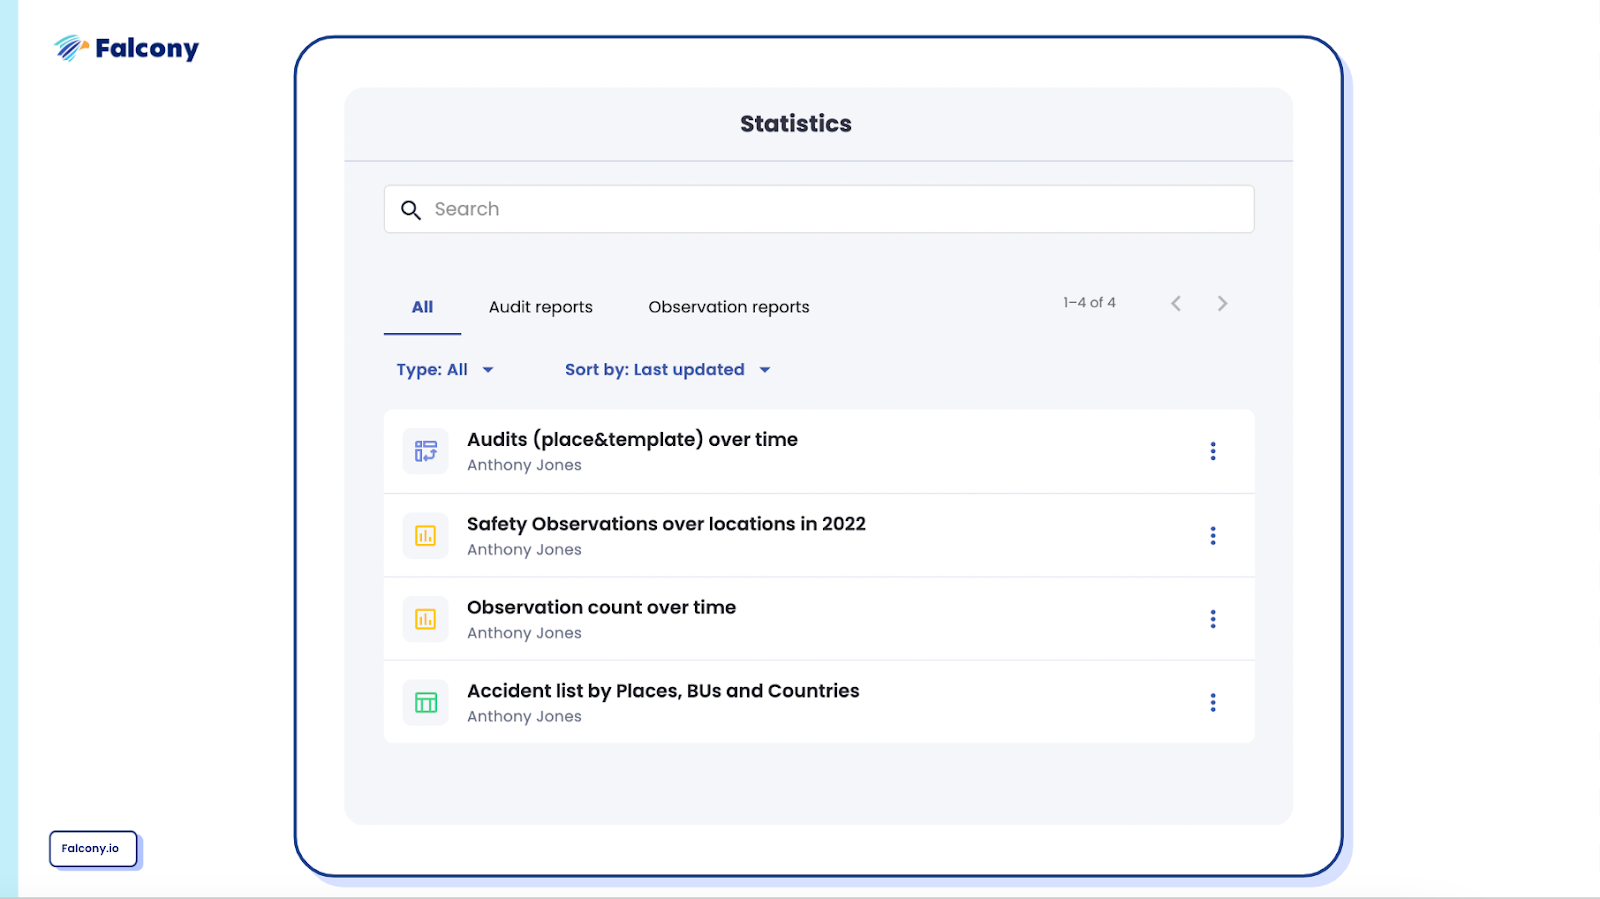Click the Falcony logo

tap(126, 48)
